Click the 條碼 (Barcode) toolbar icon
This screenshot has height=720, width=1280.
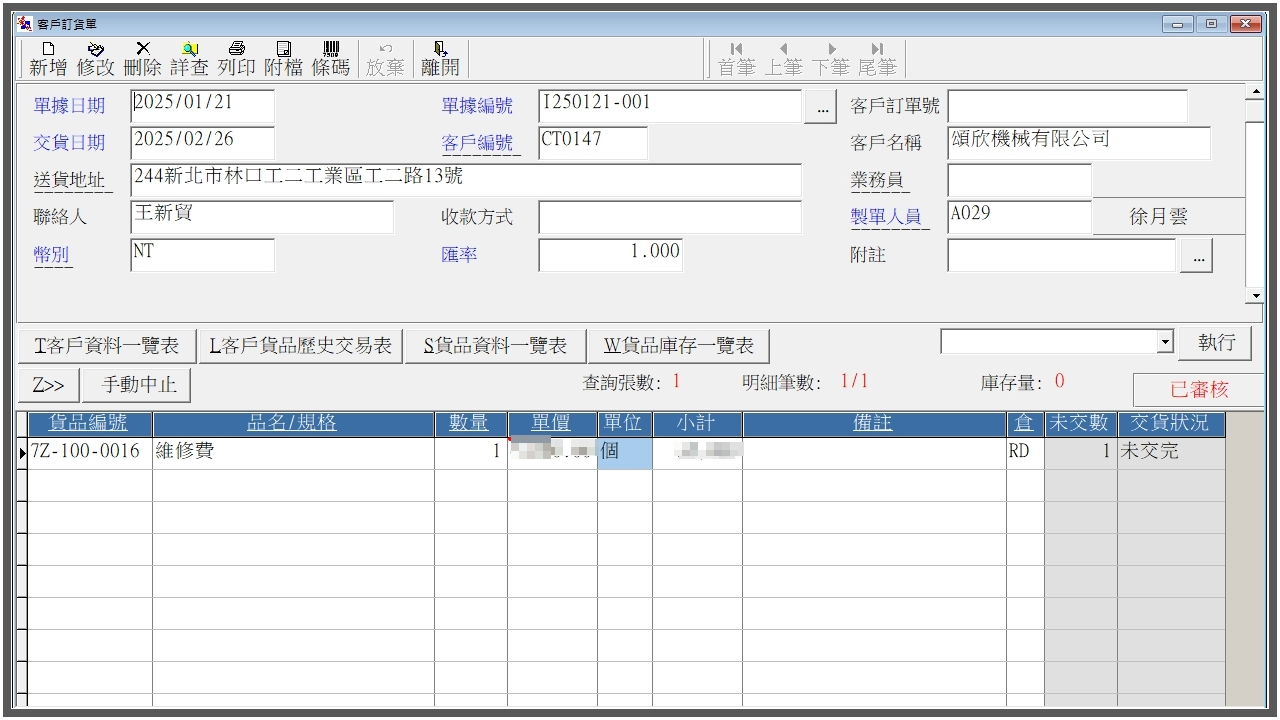coord(331,59)
